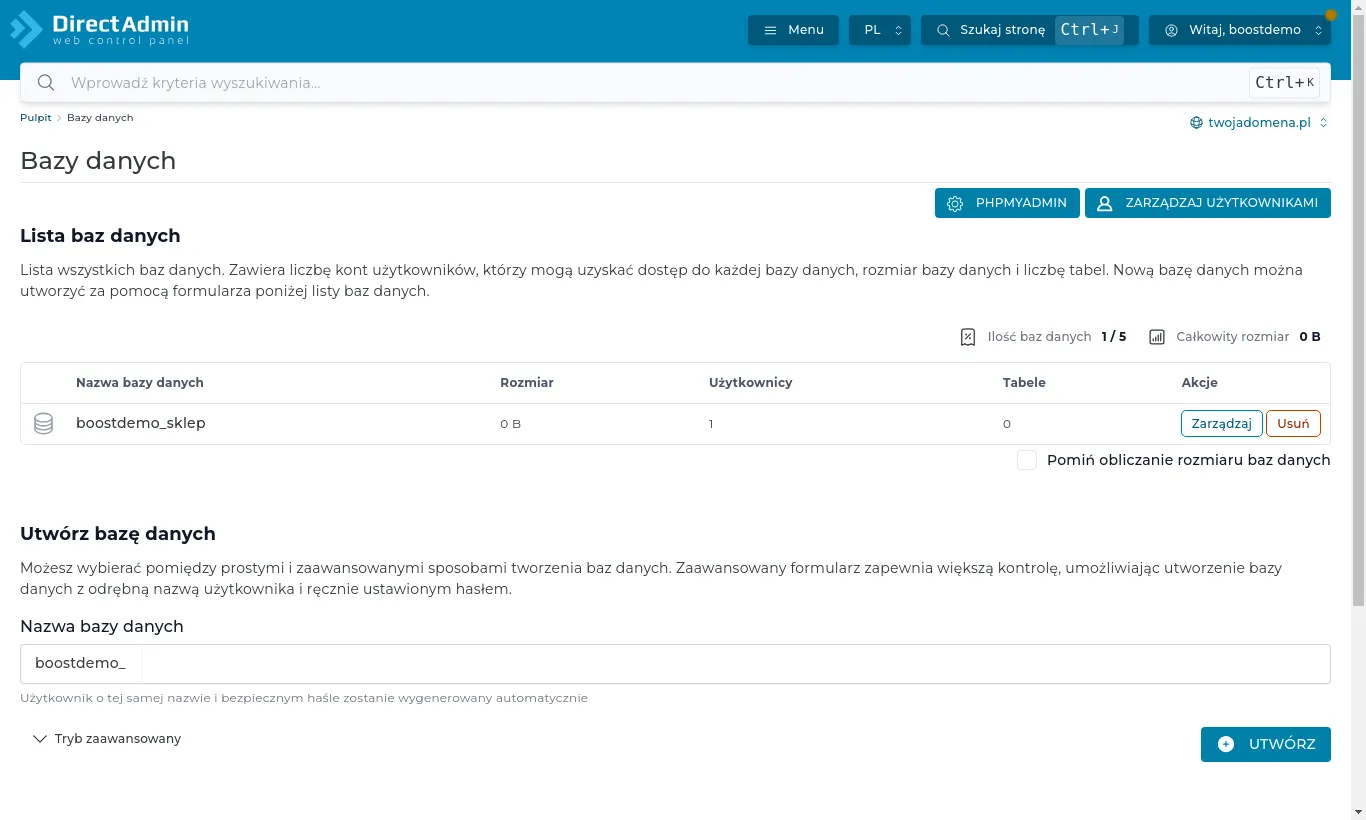Open the twojadomena.pl domain selector

pos(1259,123)
